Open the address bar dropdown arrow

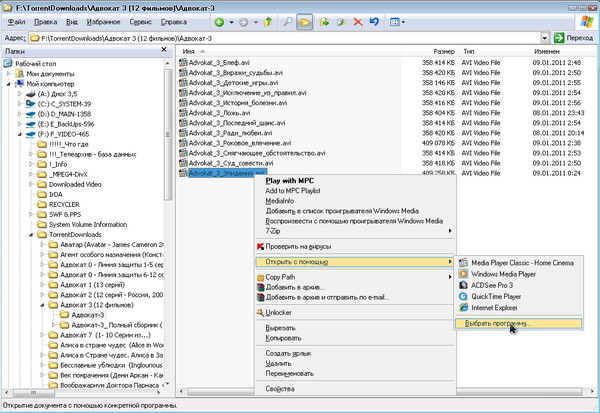545,38
